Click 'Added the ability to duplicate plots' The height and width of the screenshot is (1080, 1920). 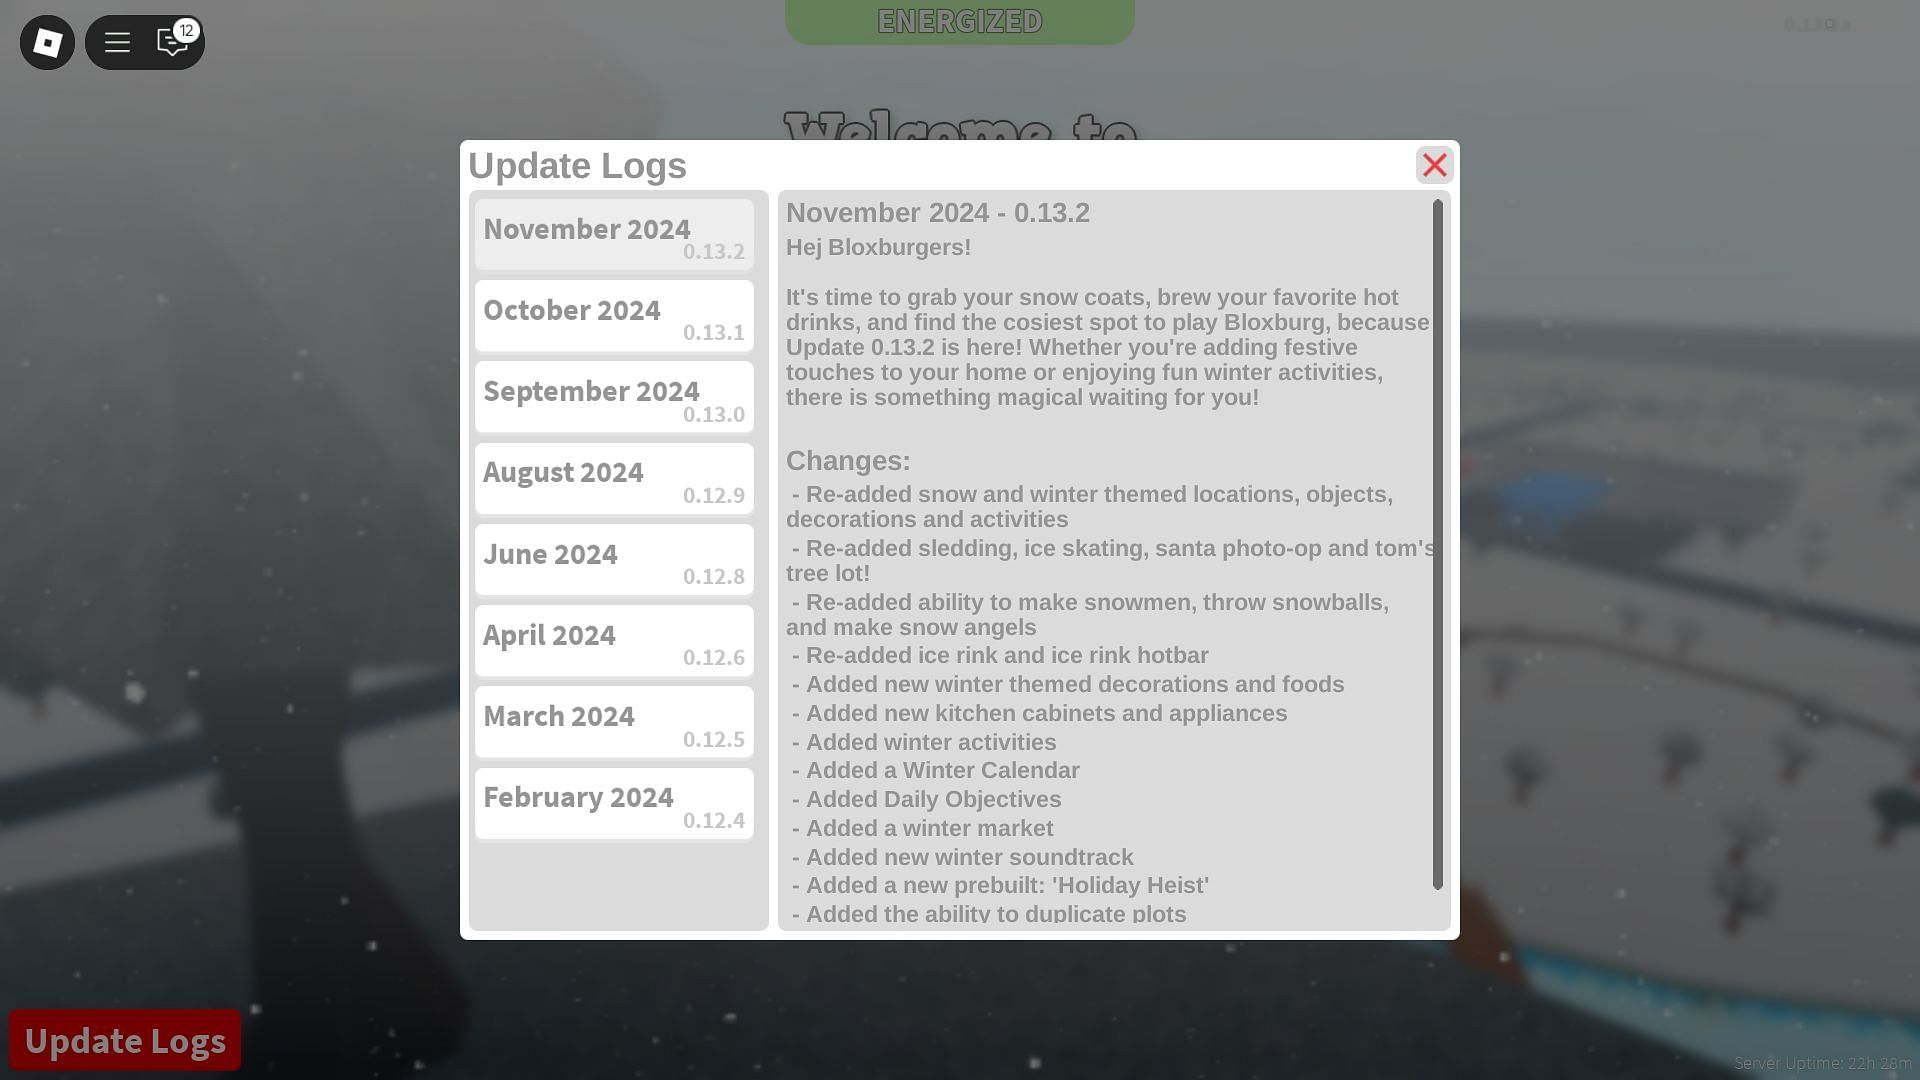pyautogui.click(x=989, y=914)
